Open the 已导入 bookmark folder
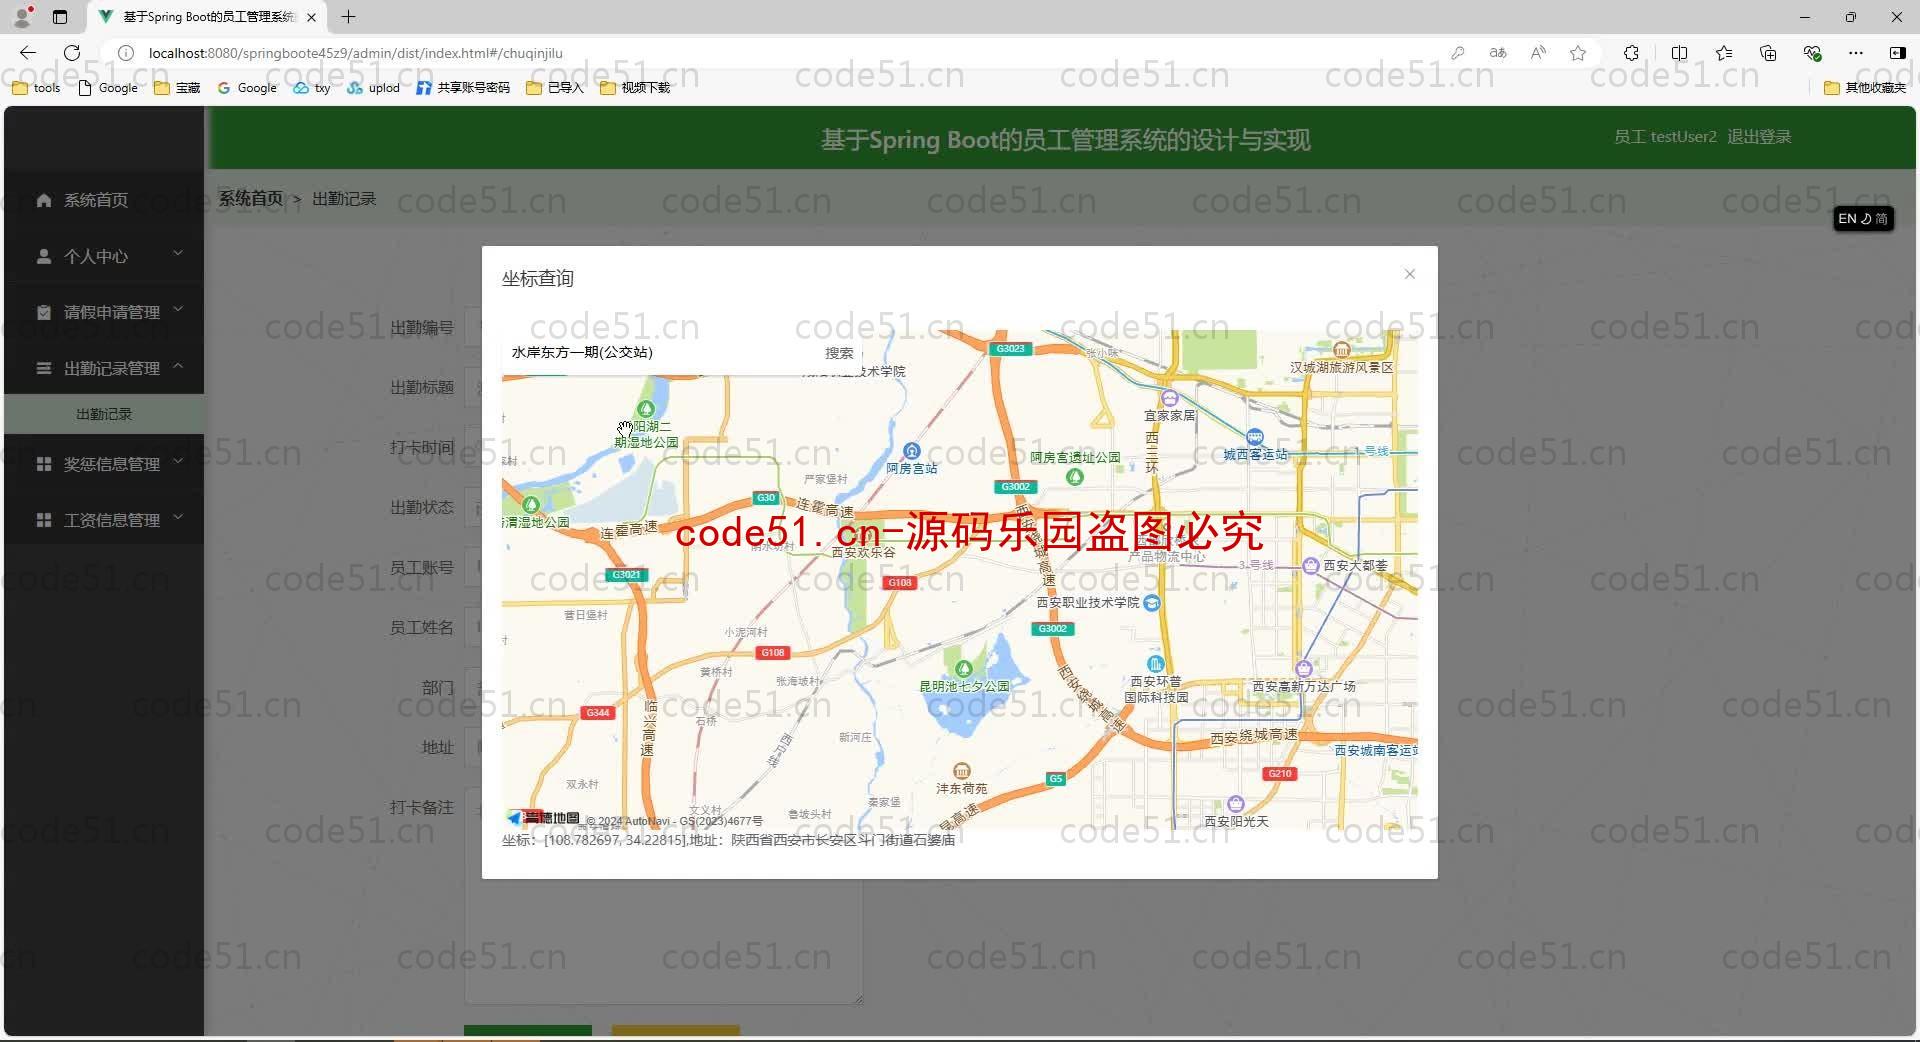This screenshot has width=1920, height=1042. tap(555, 88)
